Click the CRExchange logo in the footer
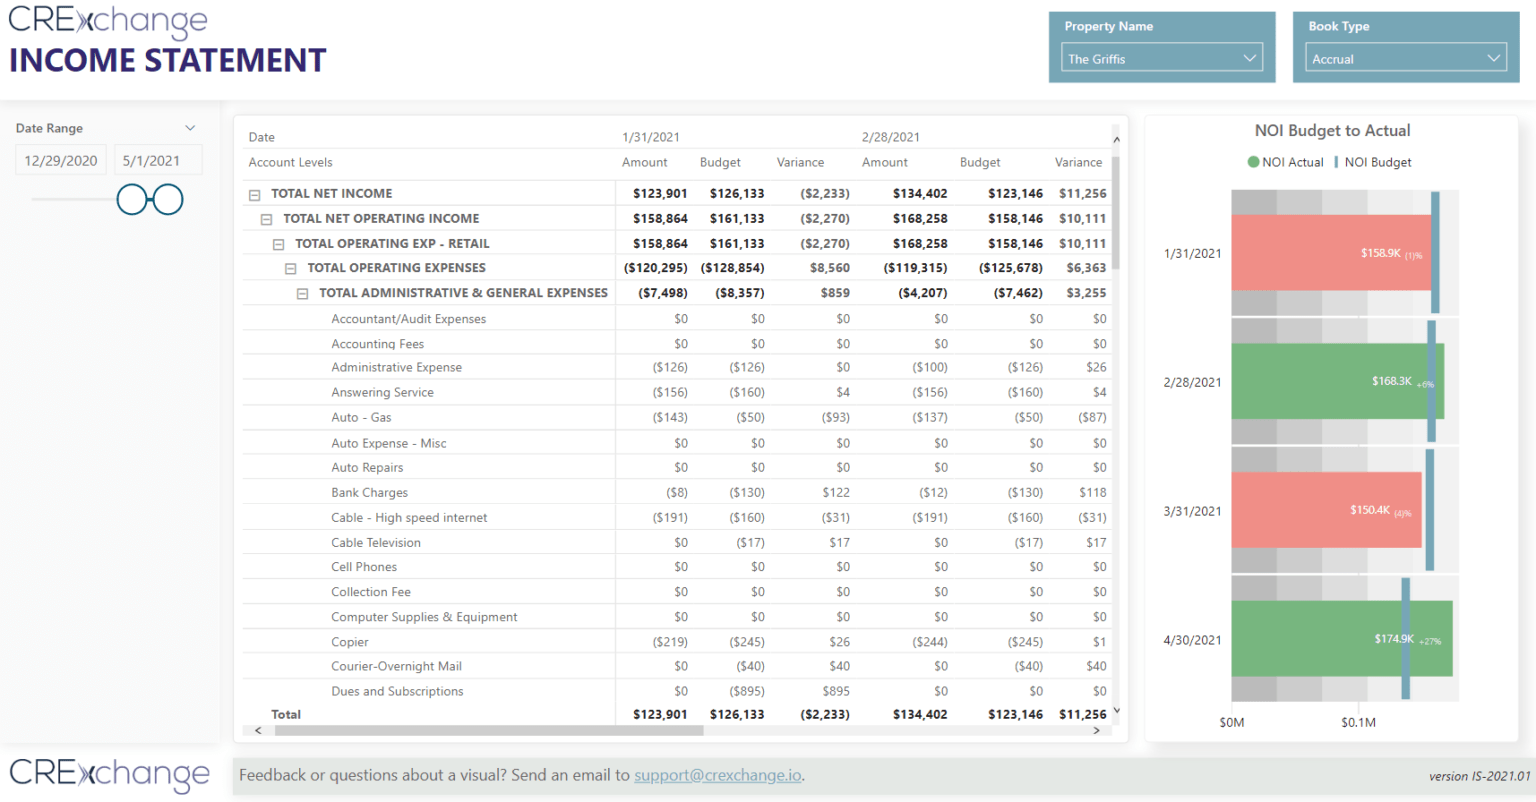1536x802 pixels. [x=108, y=775]
